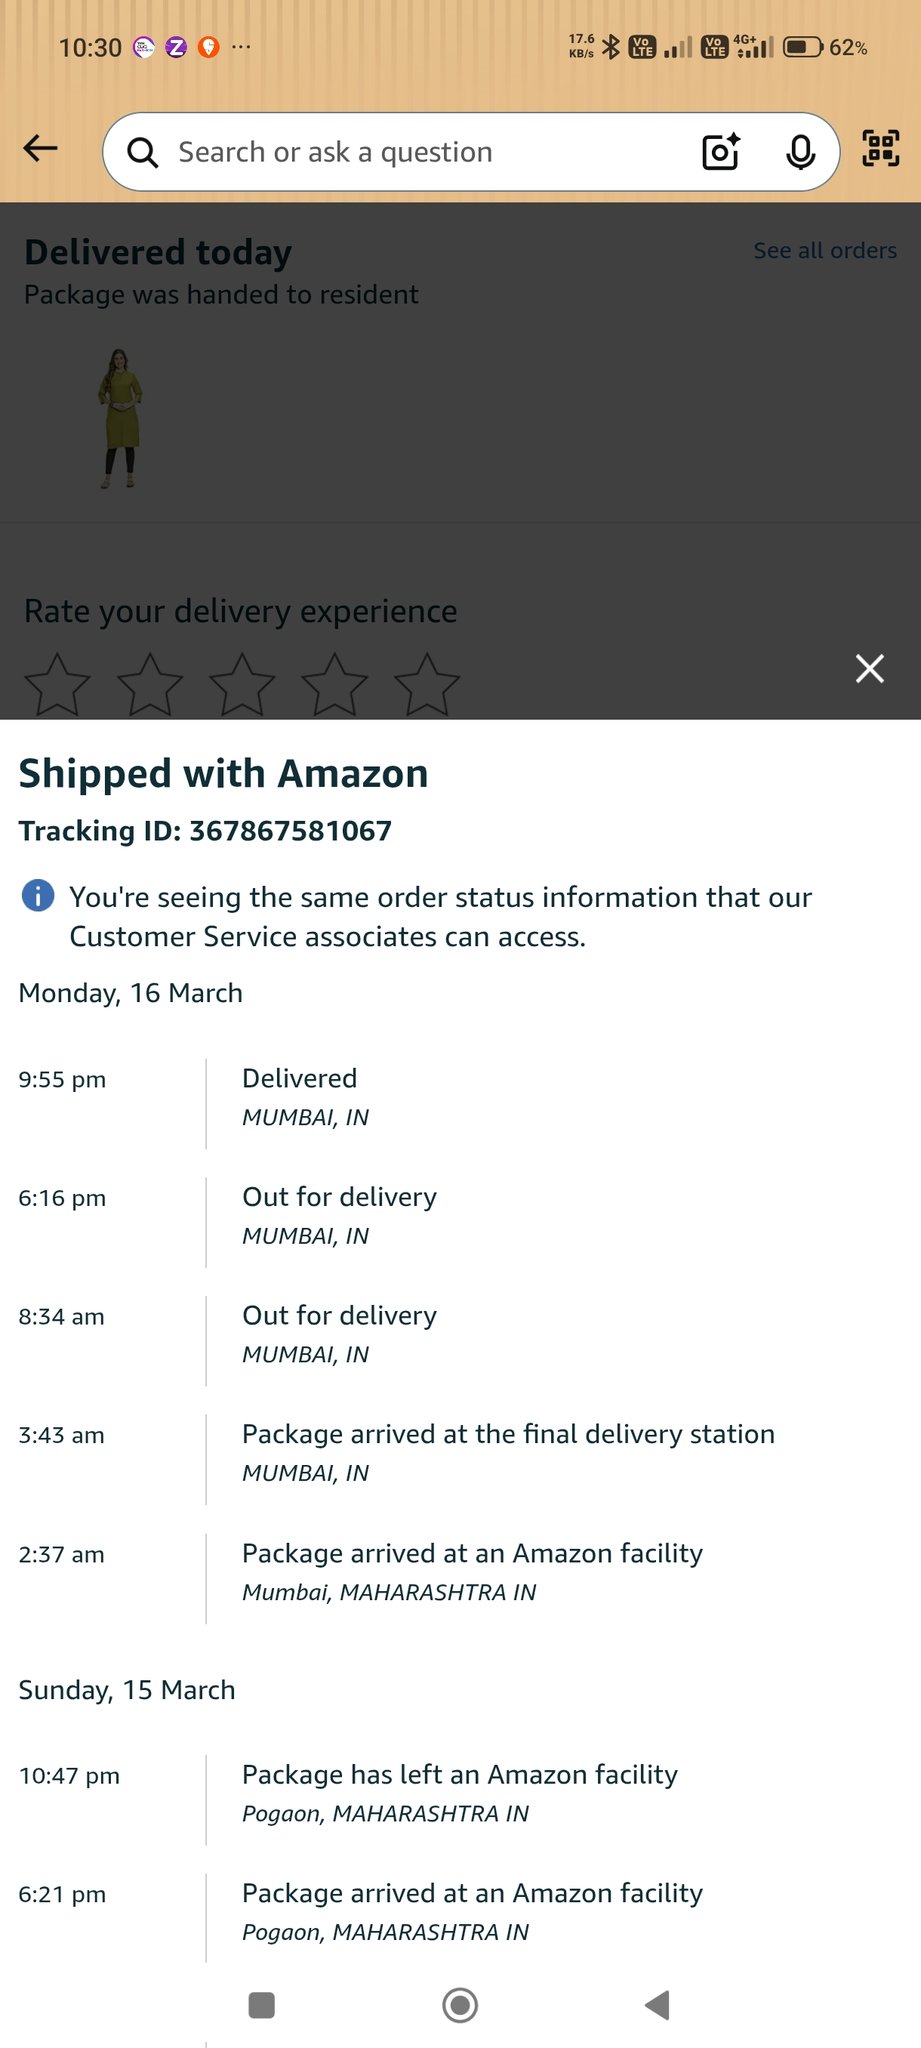Tap the search magnifier icon
The height and width of the screenshot is (2048, 921).
coord(143,153)
